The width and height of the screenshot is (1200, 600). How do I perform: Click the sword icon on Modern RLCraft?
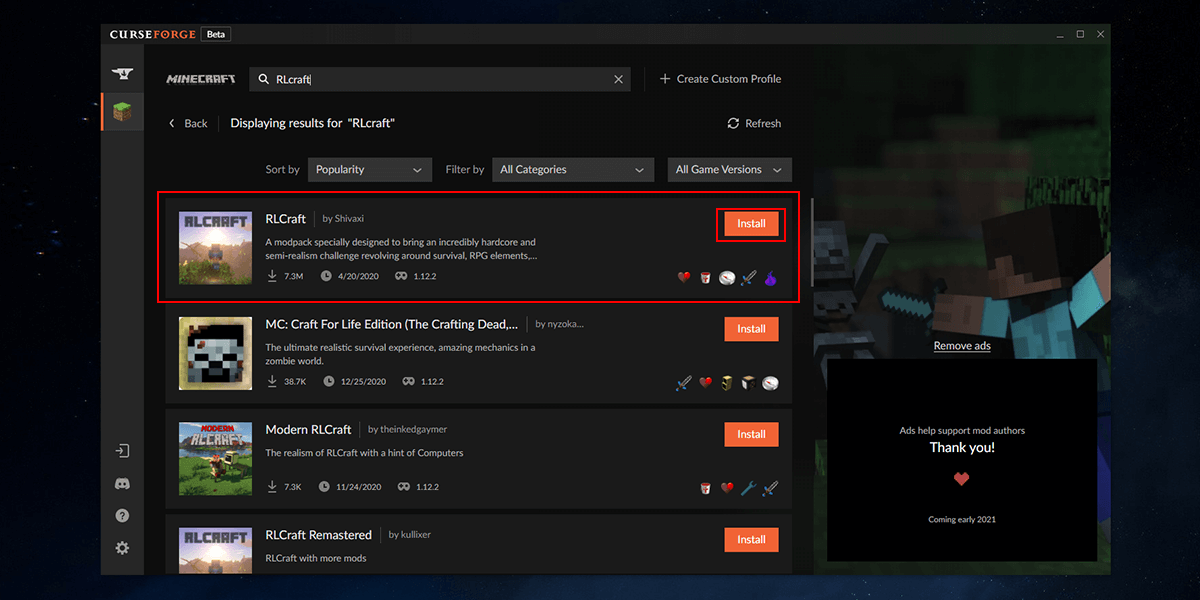point(770,488)
